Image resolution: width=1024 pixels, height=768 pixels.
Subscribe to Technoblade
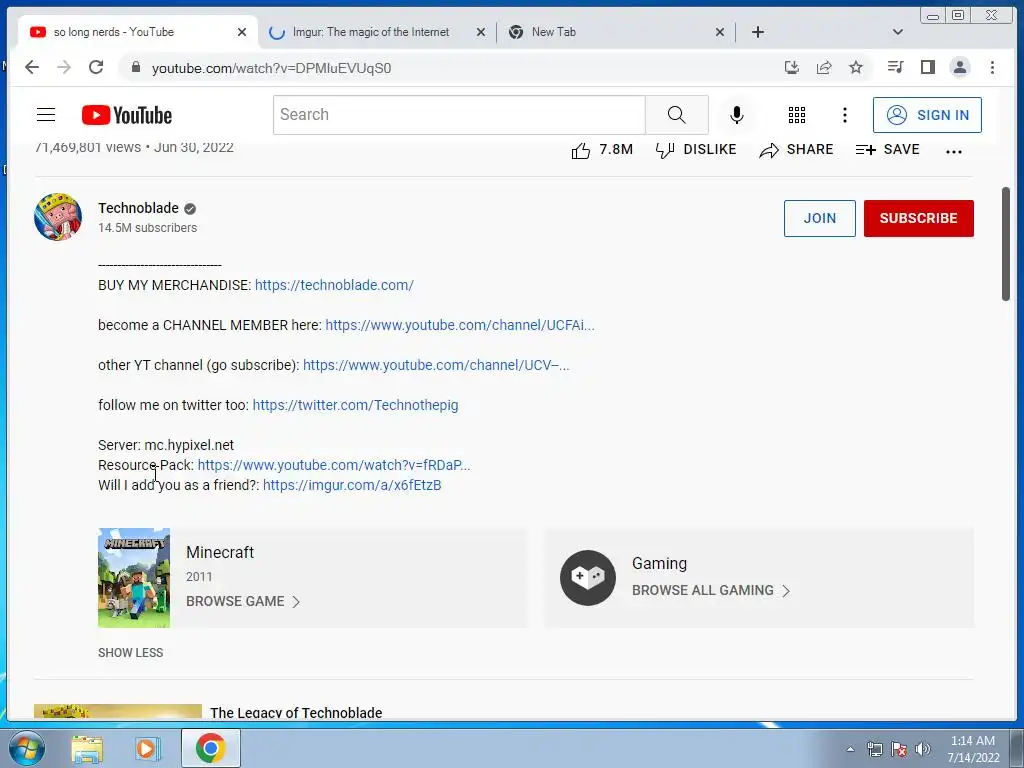[x=918, y=218]
